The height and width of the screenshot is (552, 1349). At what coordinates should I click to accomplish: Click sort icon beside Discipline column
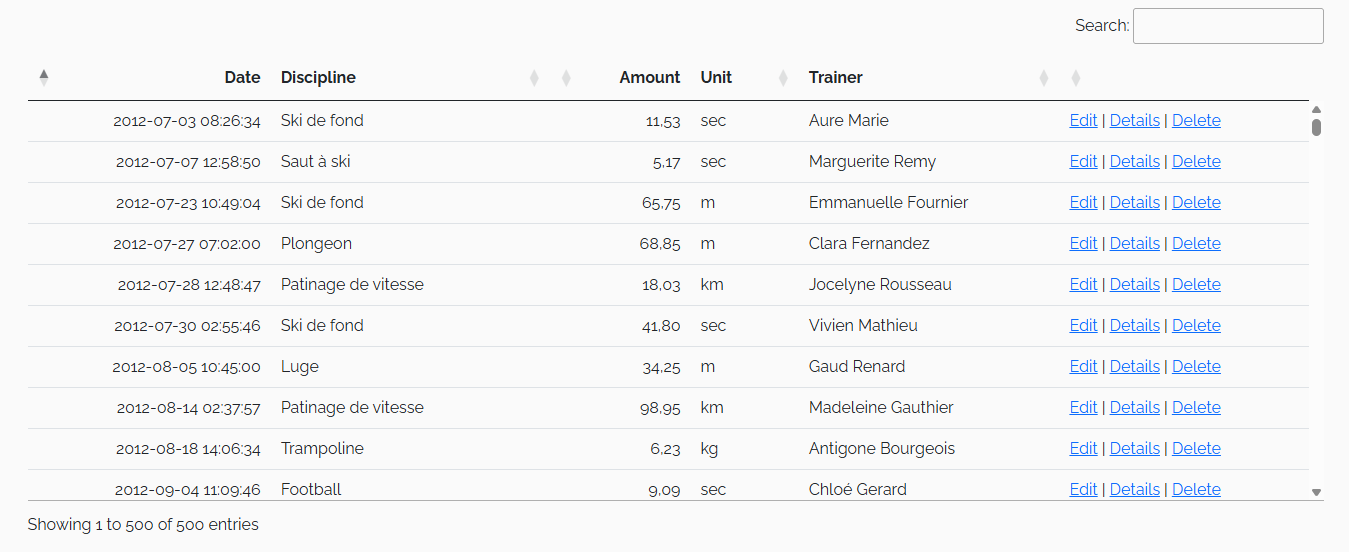pyautogui.click(x=534, y=77)
